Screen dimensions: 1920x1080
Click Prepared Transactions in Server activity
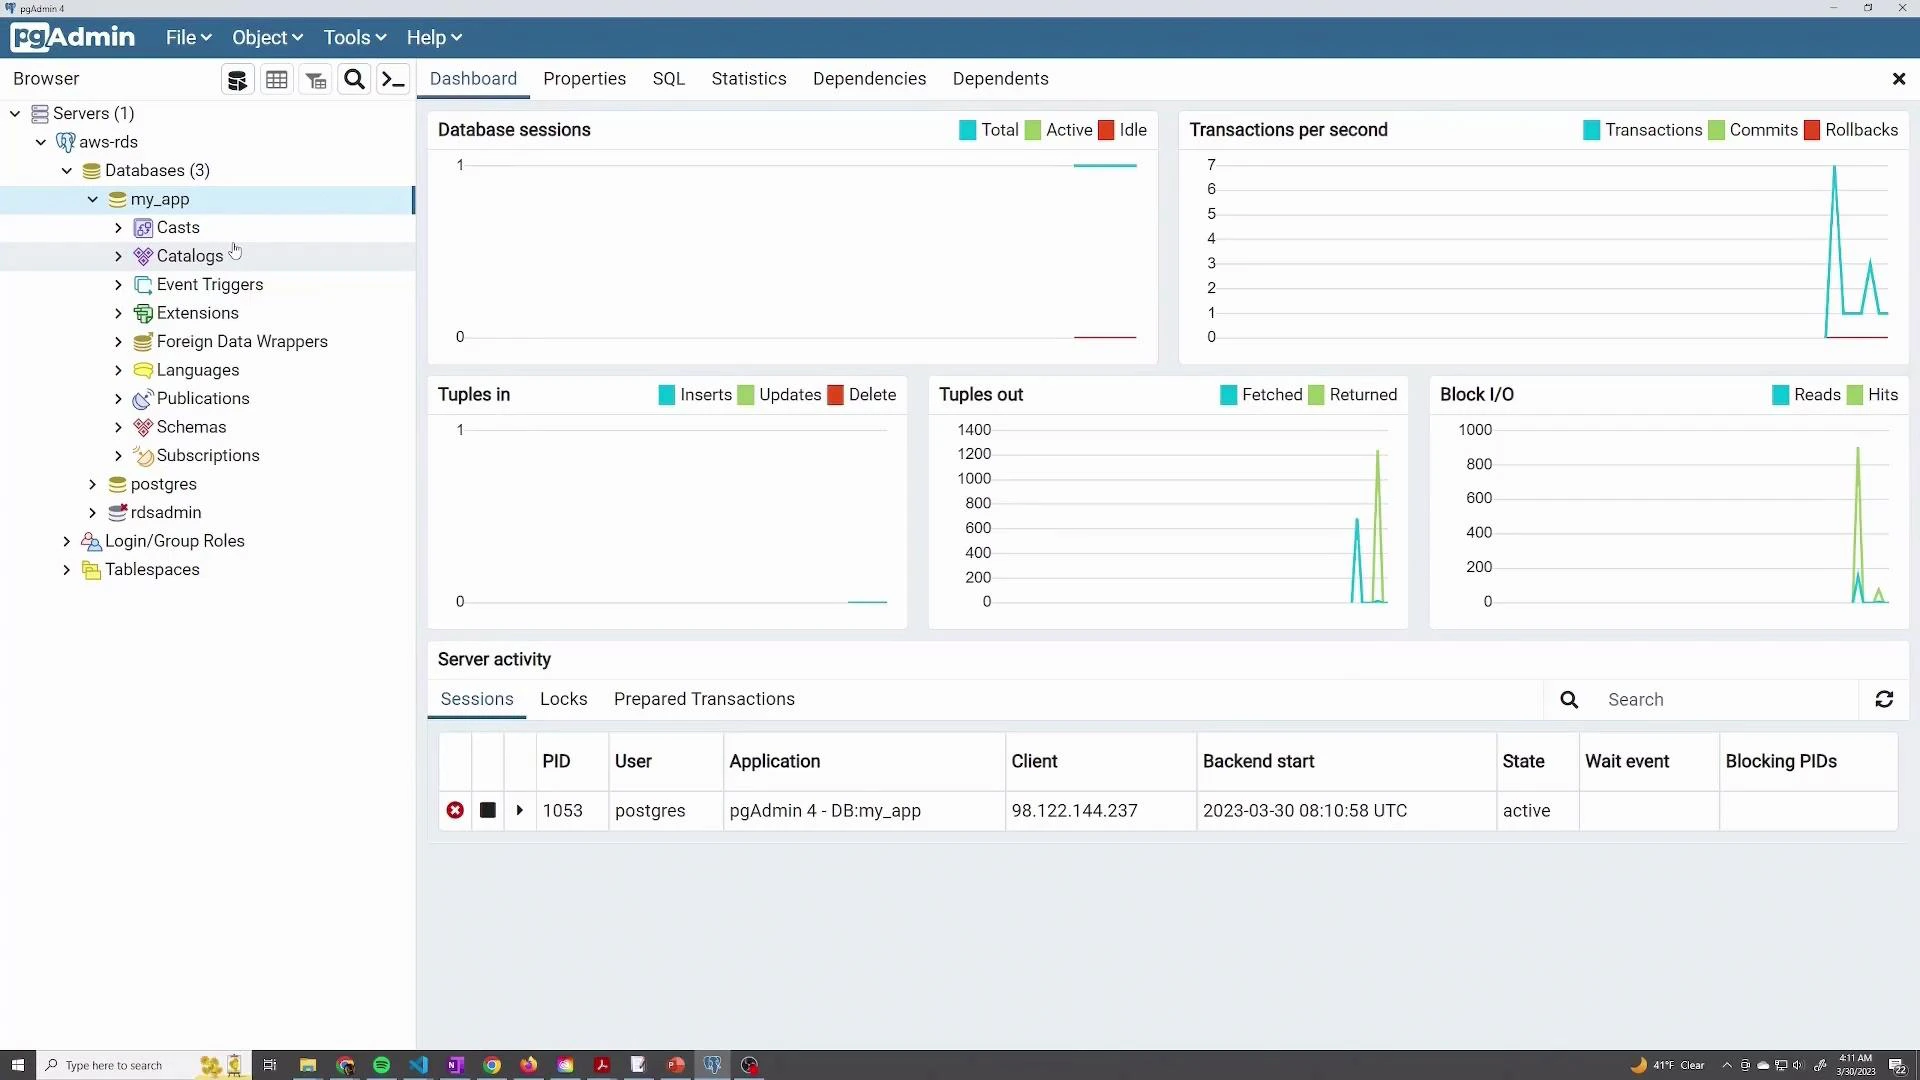(704, 699)
